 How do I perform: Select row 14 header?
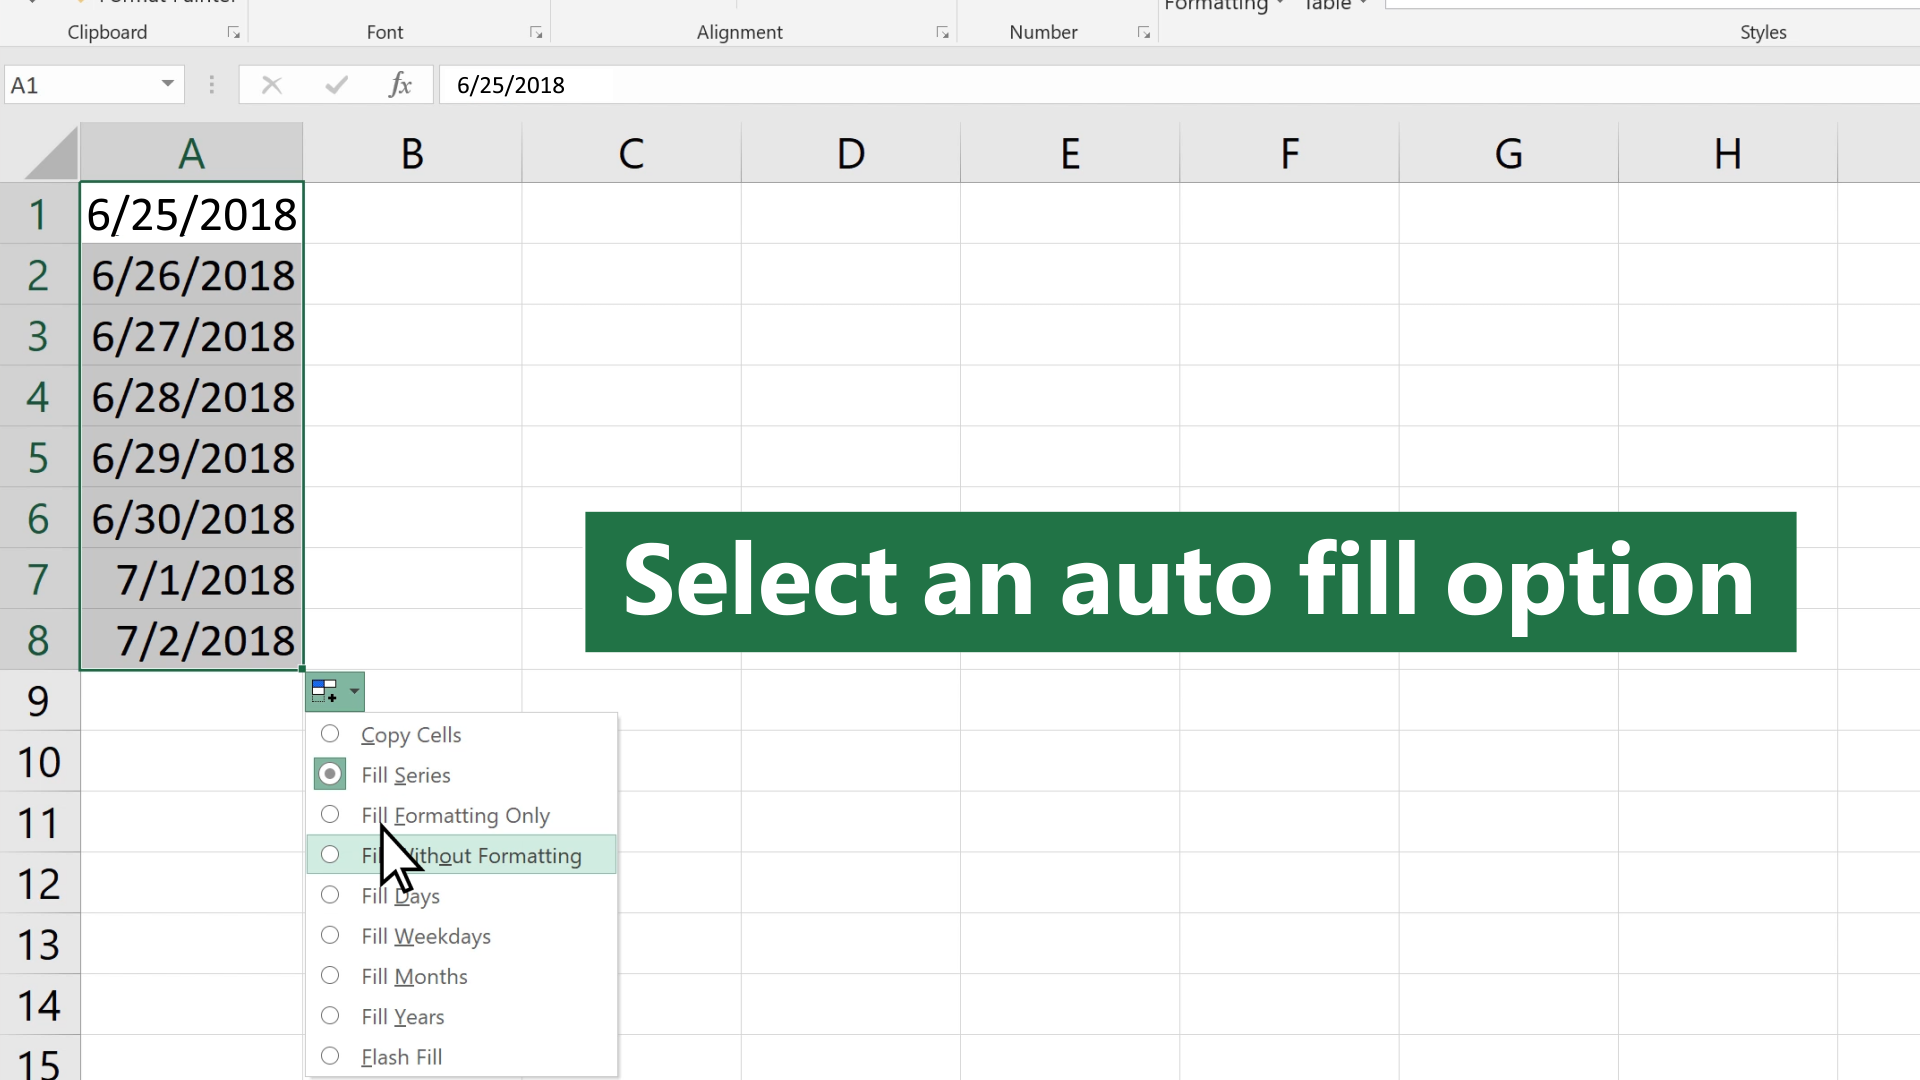click(x=39, y=1005)
